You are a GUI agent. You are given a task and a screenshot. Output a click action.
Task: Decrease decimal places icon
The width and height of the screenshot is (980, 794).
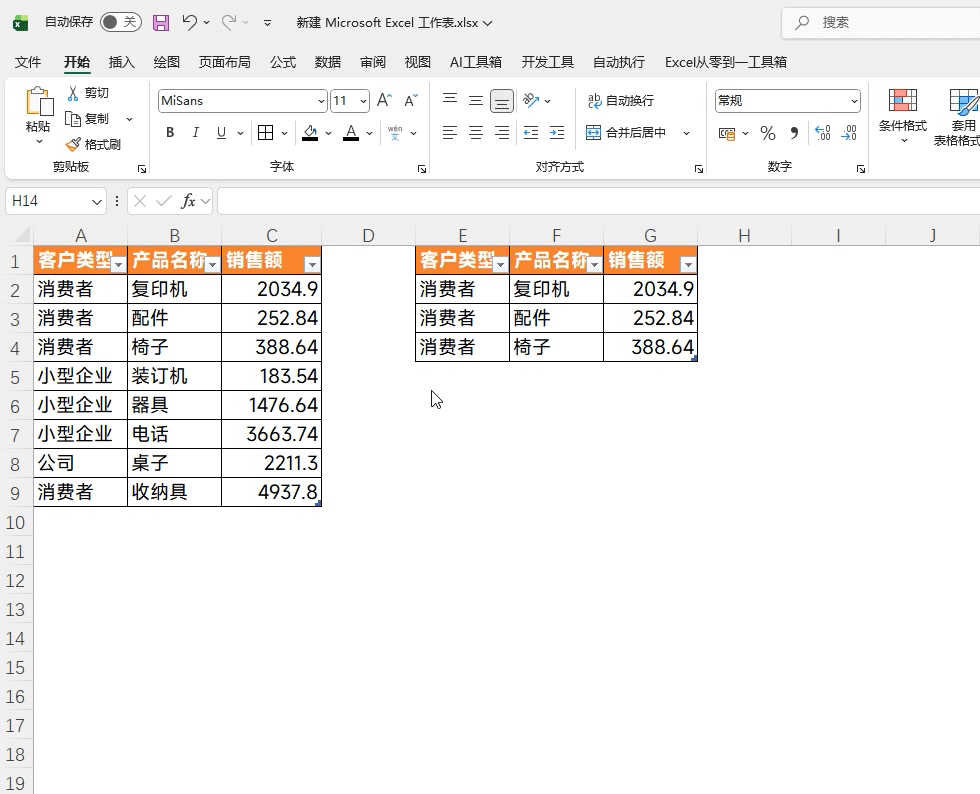click(x=849, y=133)
